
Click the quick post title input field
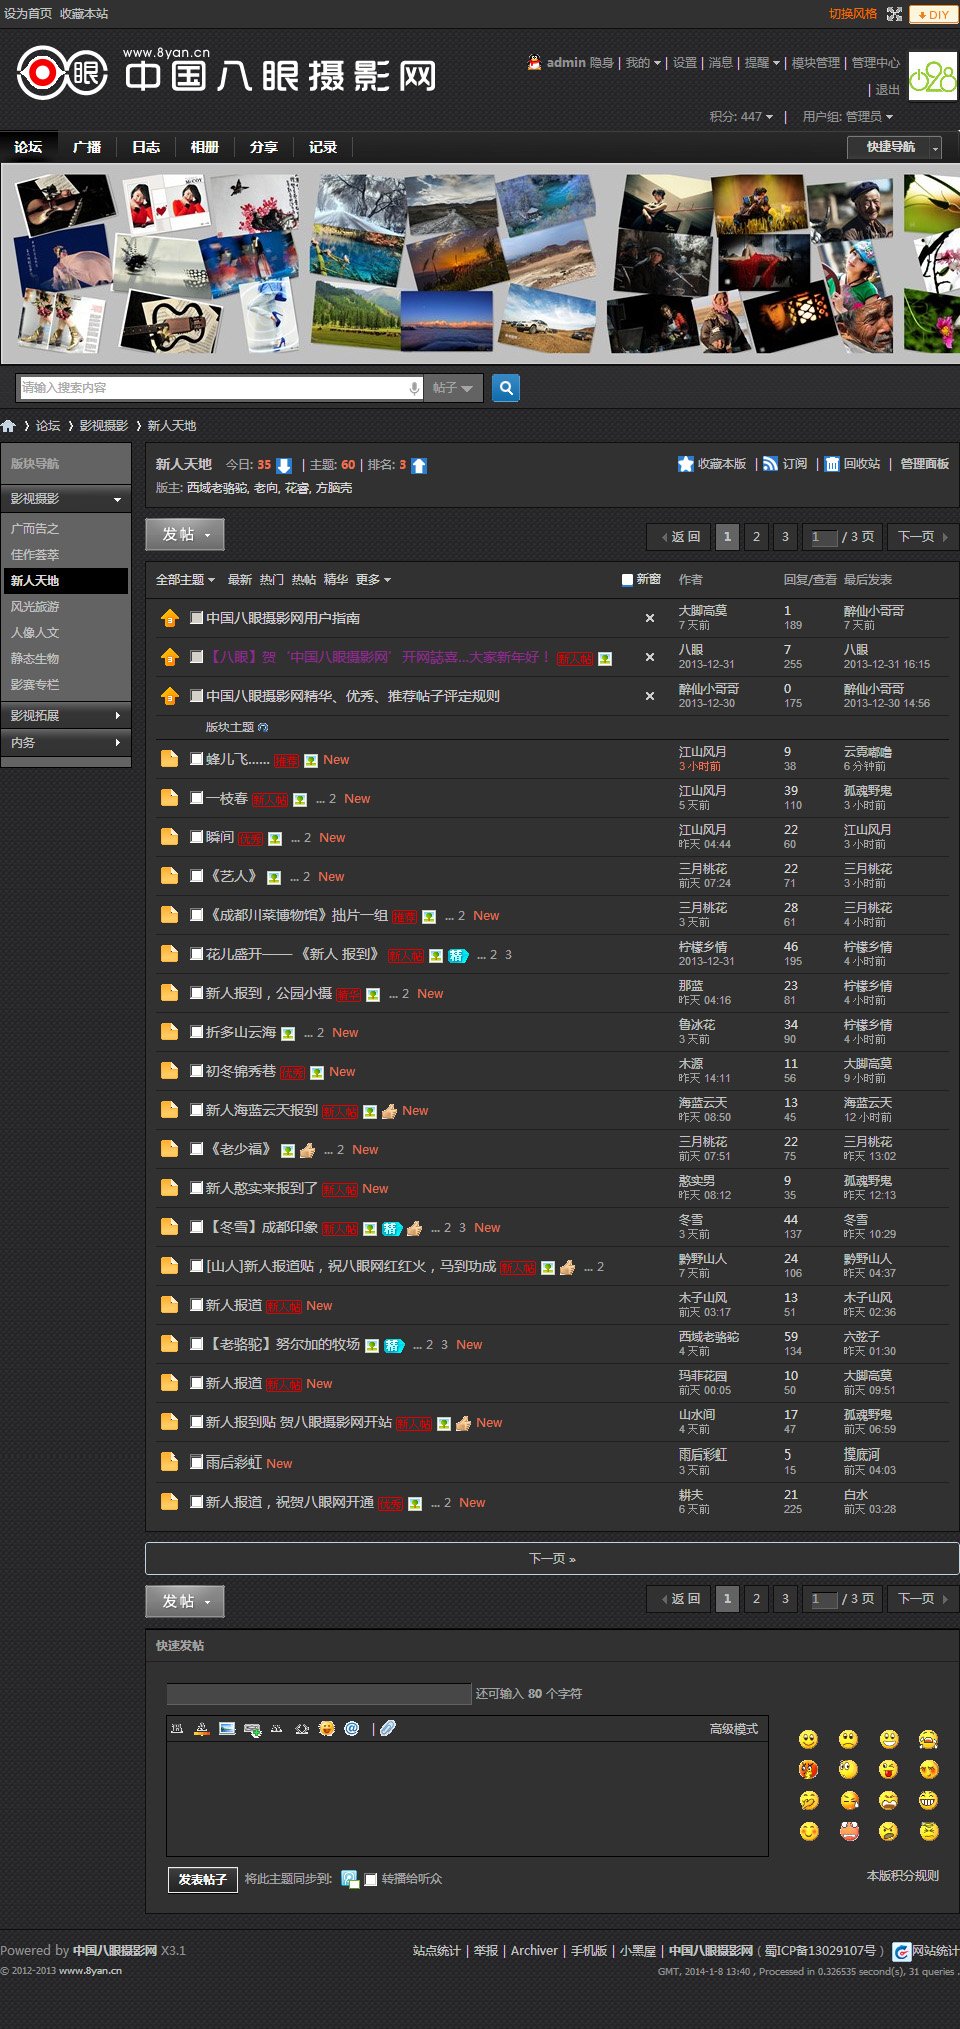(319, 1694)
